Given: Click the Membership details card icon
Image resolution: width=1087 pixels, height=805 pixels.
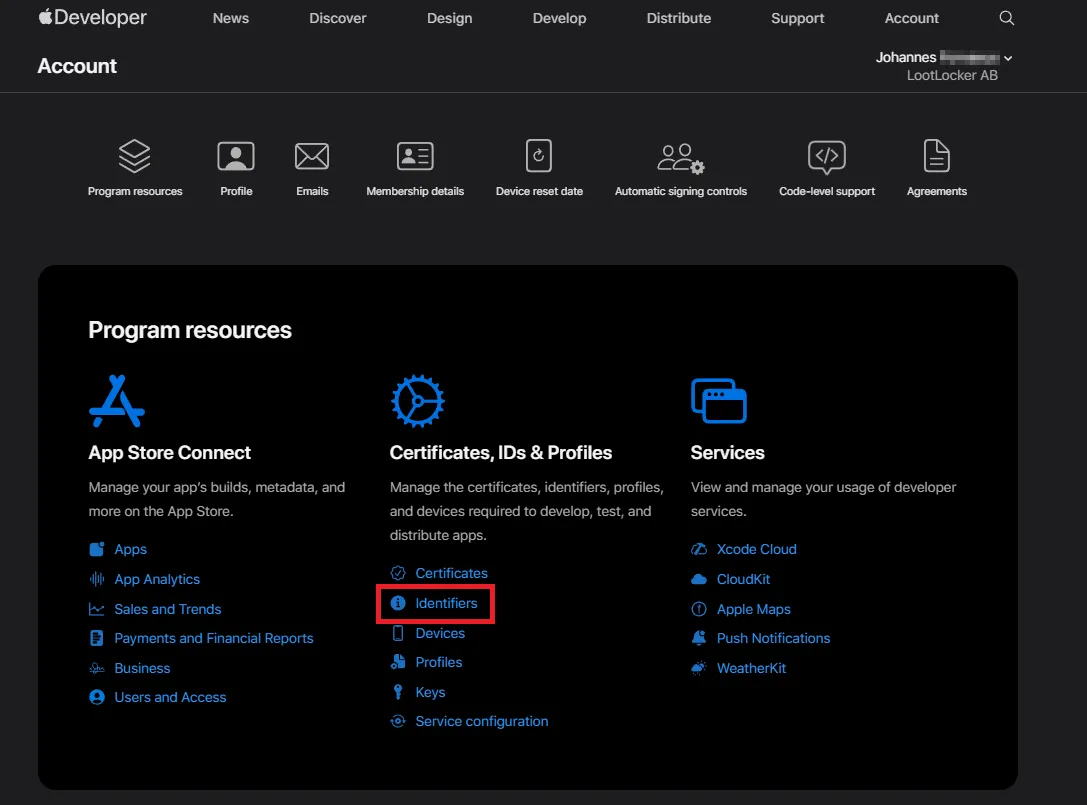Looking at the screenshot, I should (x=415, y=156).
